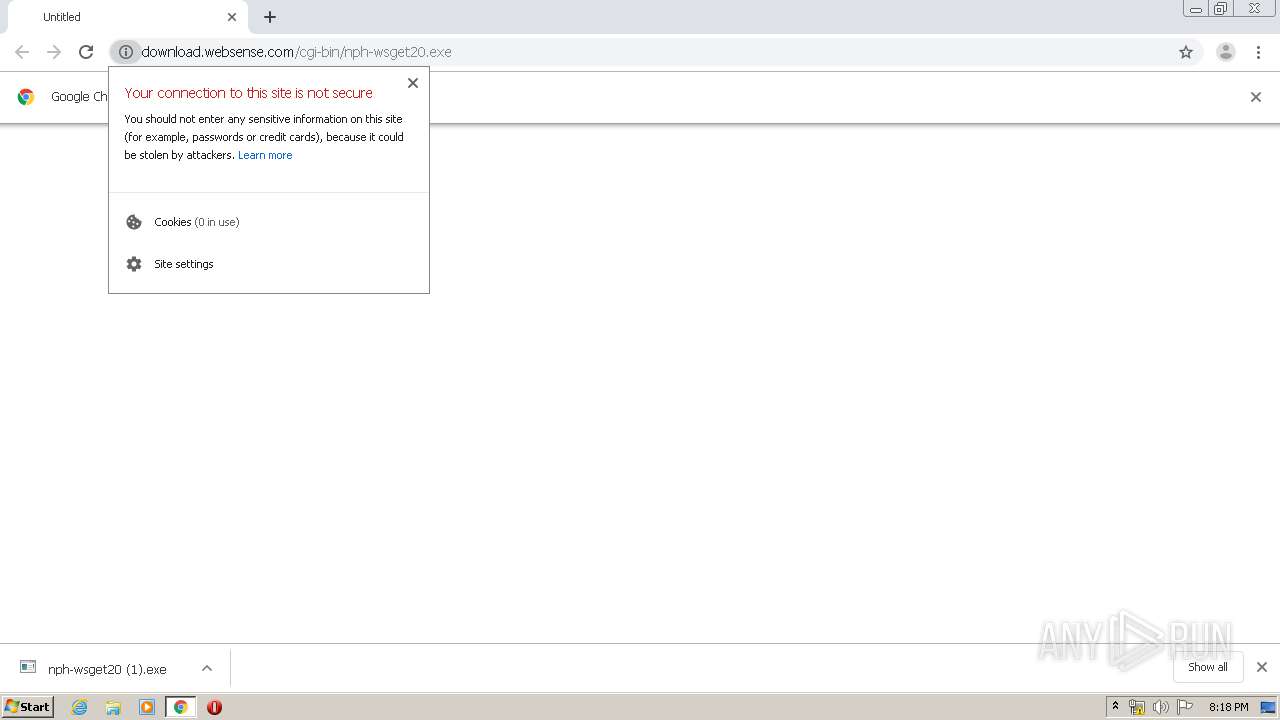
Task: Open Site settings entry
Action: tap(269, 264)
